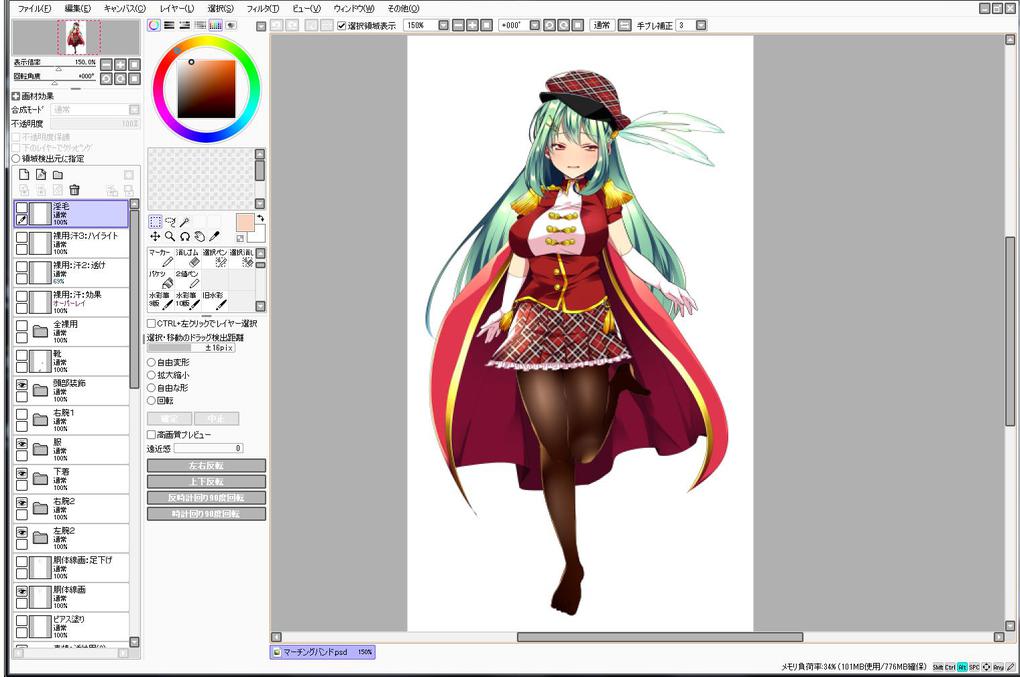Create a new linework layer

coord(41,174)
